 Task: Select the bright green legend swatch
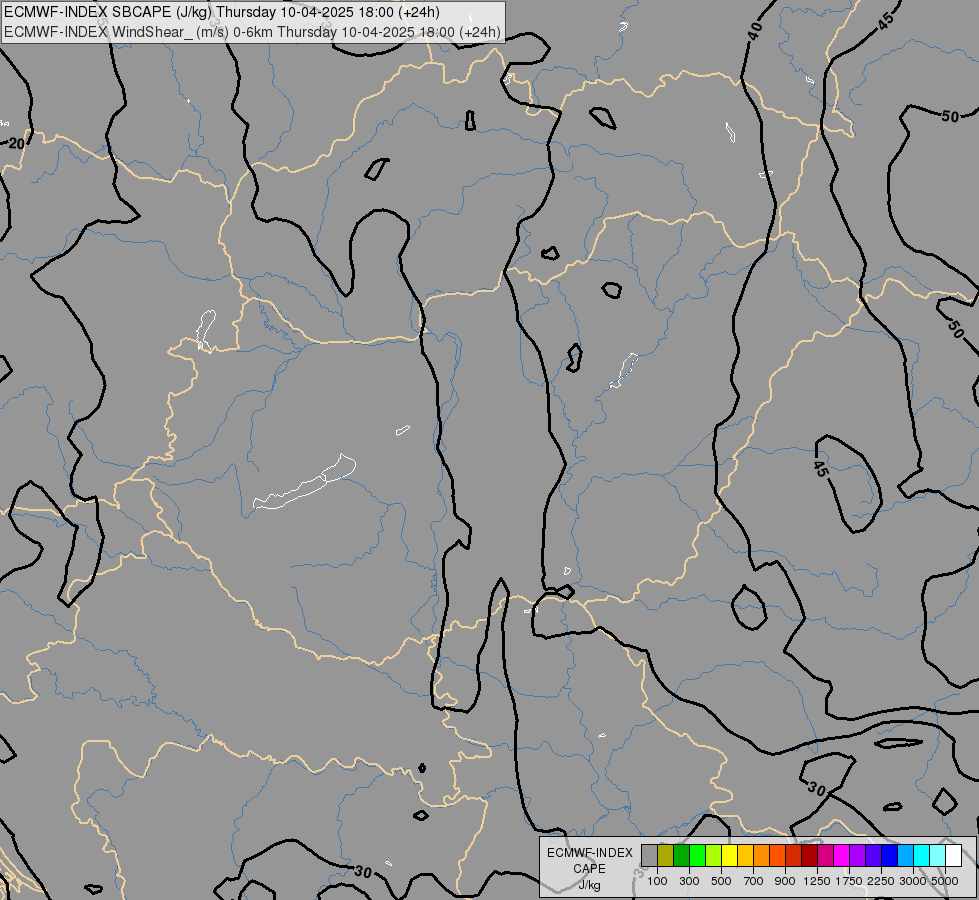click(697, 855)
